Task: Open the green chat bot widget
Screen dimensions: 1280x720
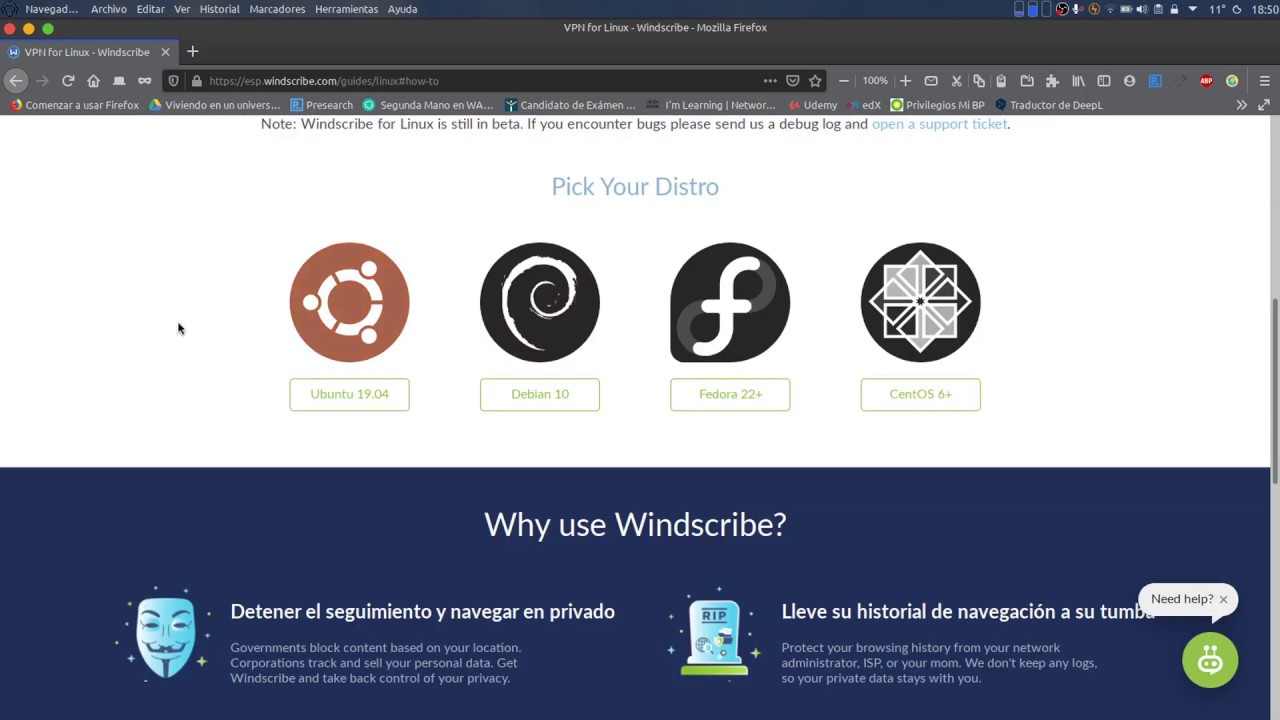Action: click(x=1210, y=660)
